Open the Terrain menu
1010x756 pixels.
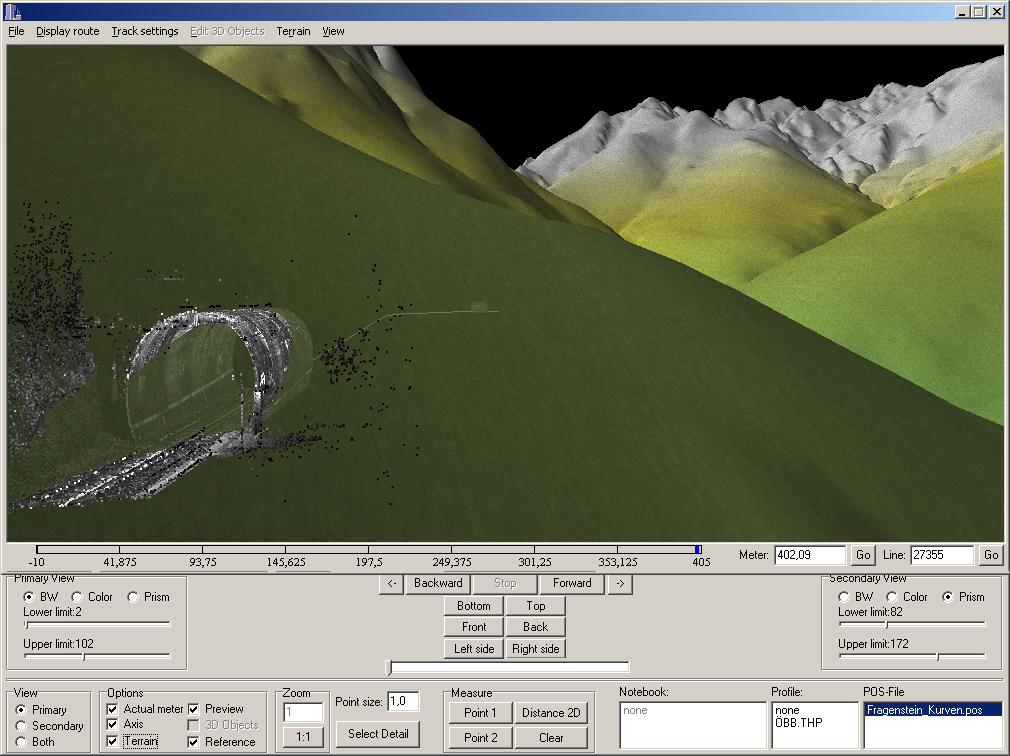293,31
